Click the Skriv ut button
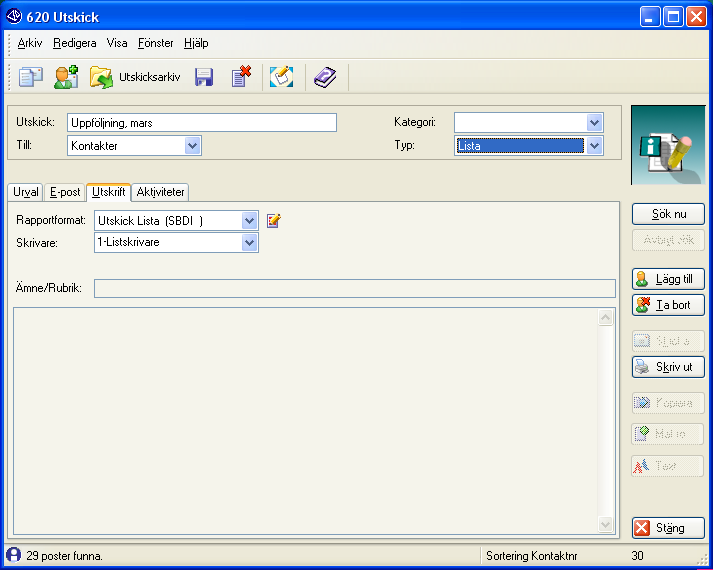The width and height of the screenshot is (713, 570). coord(668,367)
